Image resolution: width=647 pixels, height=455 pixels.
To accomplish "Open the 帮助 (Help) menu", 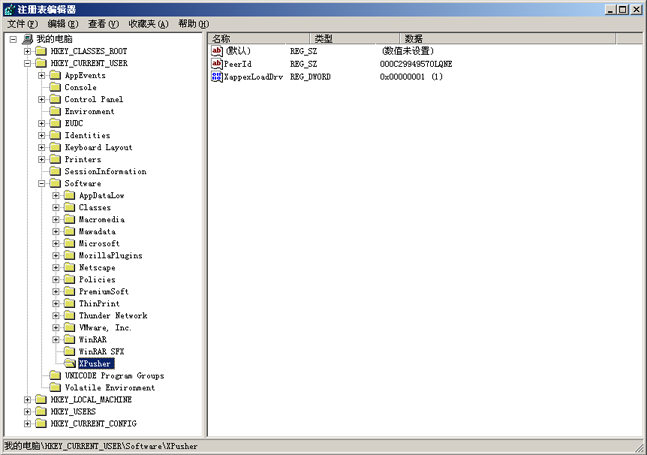I will click(x=194, y=24).
